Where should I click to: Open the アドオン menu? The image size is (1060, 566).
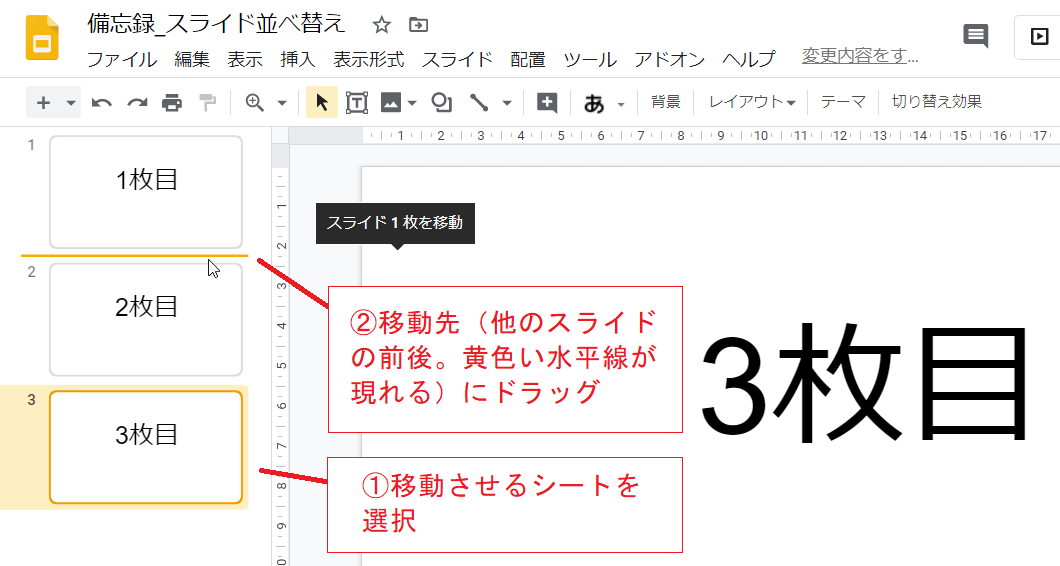point(669,60)
